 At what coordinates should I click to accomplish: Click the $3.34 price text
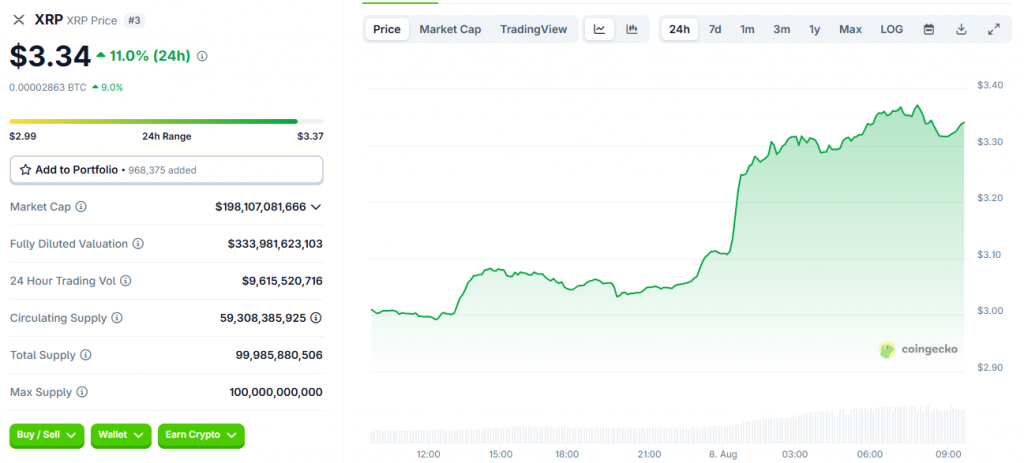50,57
